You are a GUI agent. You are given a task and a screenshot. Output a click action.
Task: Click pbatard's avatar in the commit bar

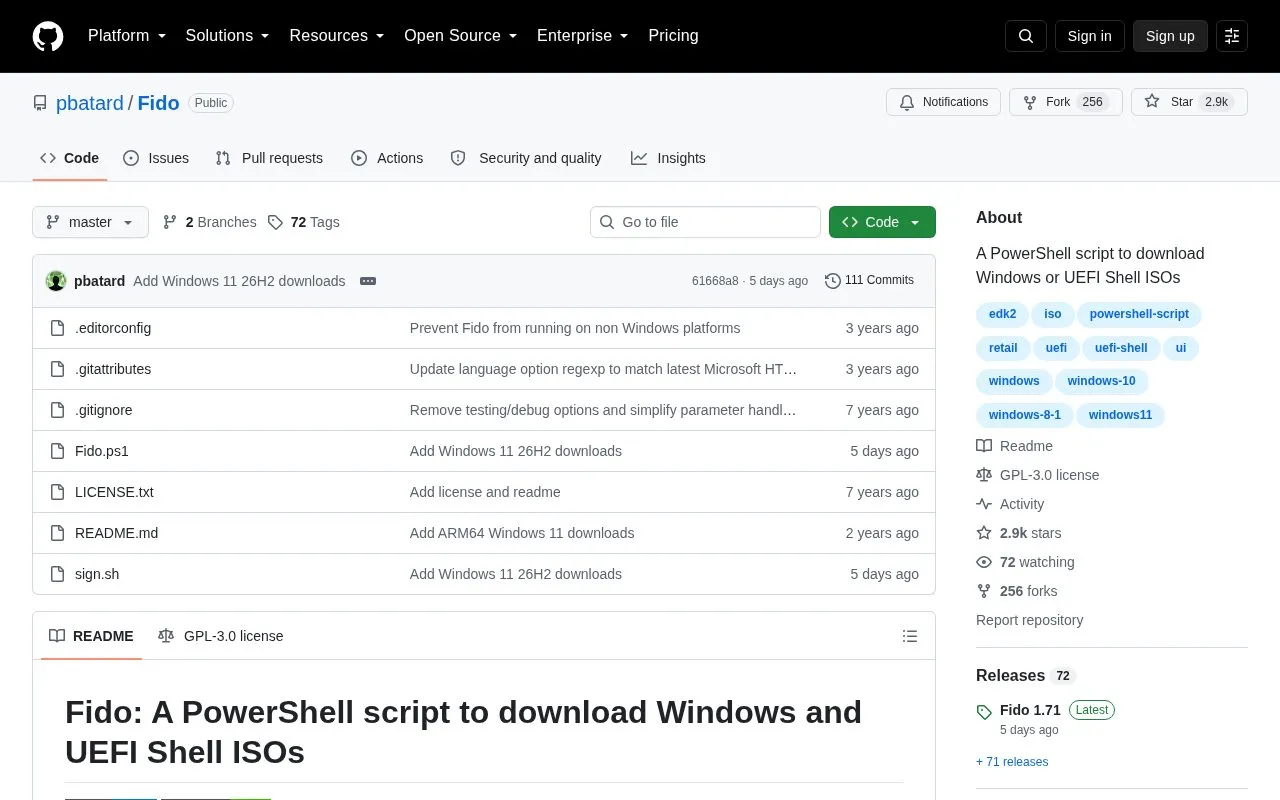pyautogui.click(x=56, y=281)
